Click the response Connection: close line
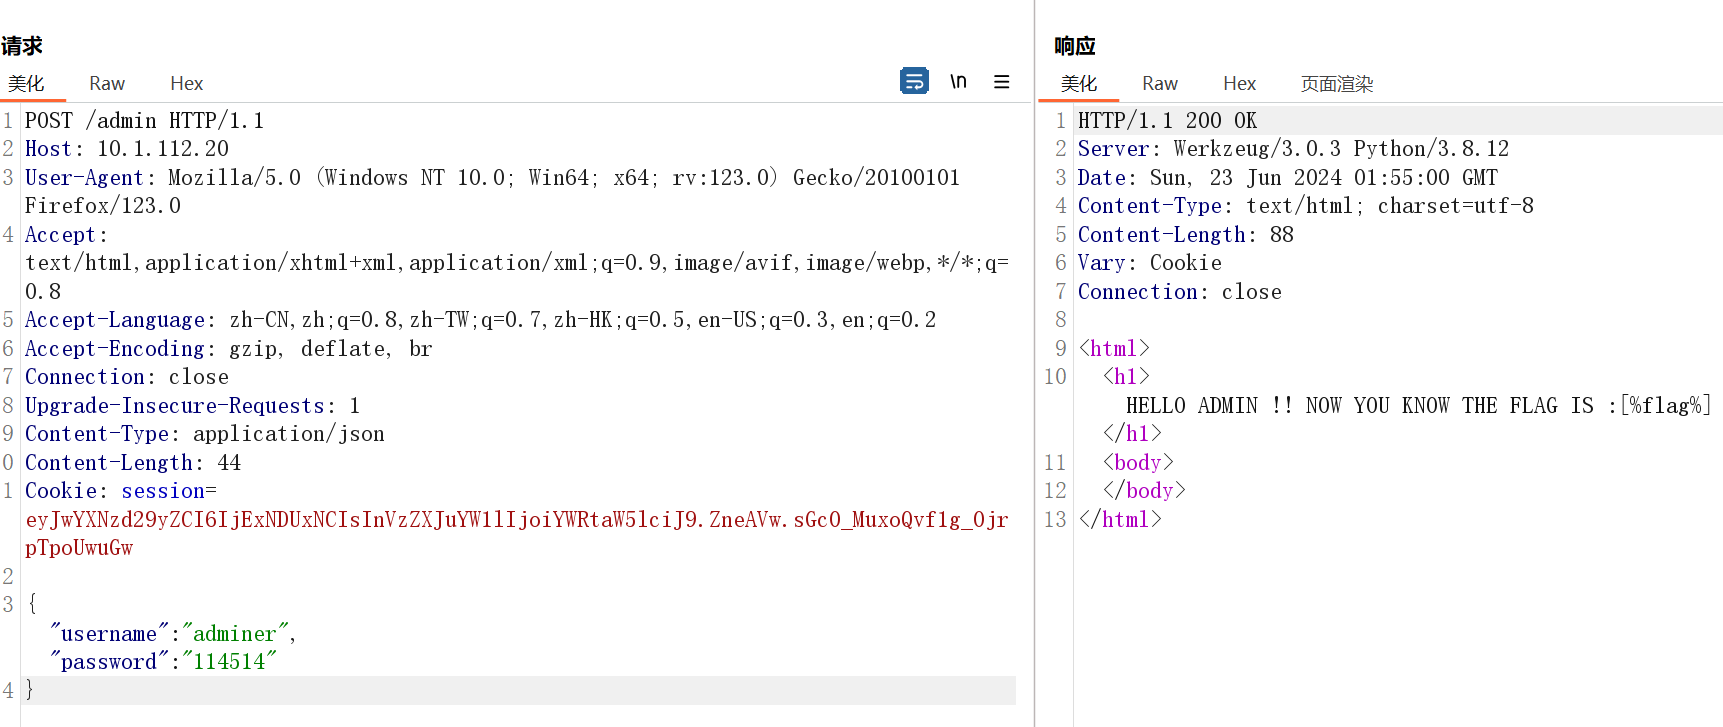 (x=1180, y=292)
